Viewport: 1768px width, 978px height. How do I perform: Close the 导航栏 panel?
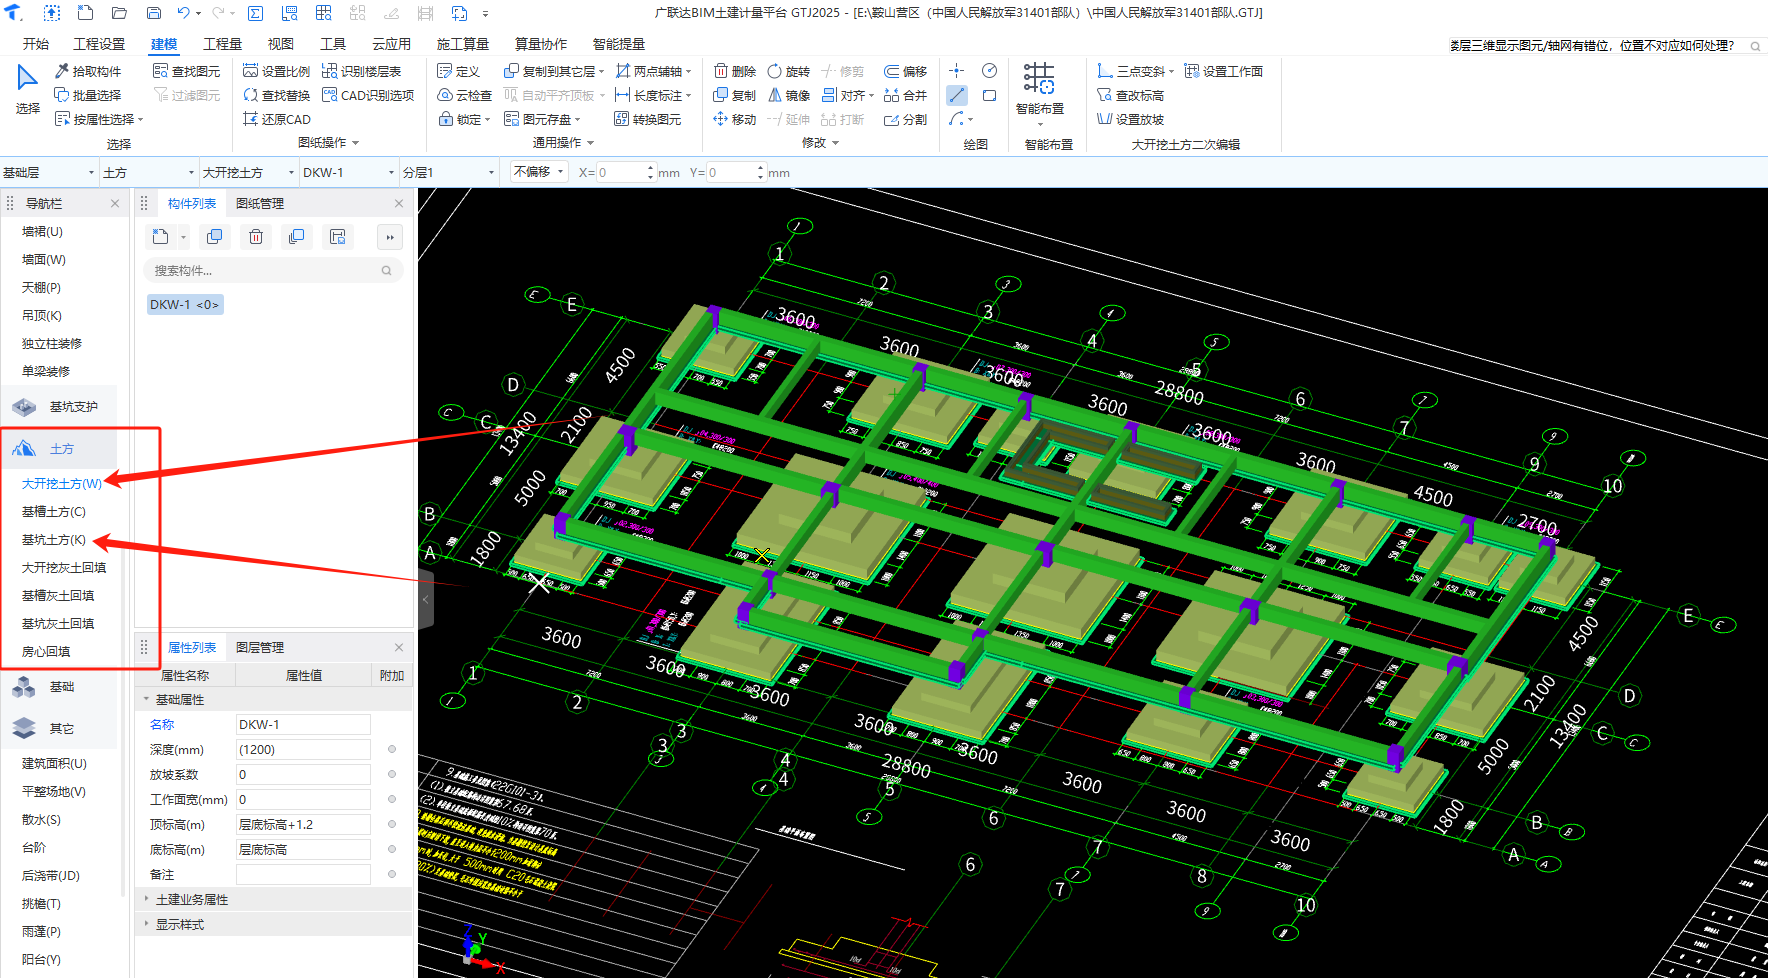click(115, 203)
